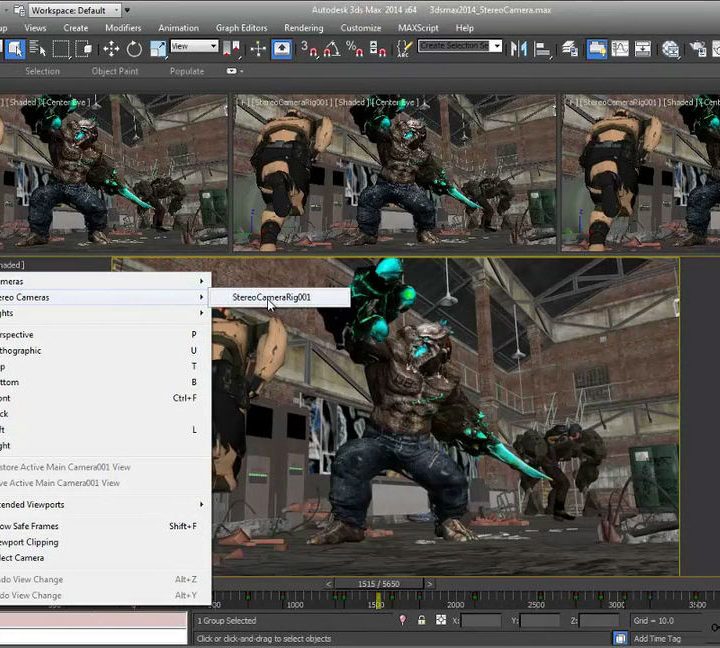Choose Rectangular Selection Region tool
Screen dimensions: 720x648
coord(61,49)
